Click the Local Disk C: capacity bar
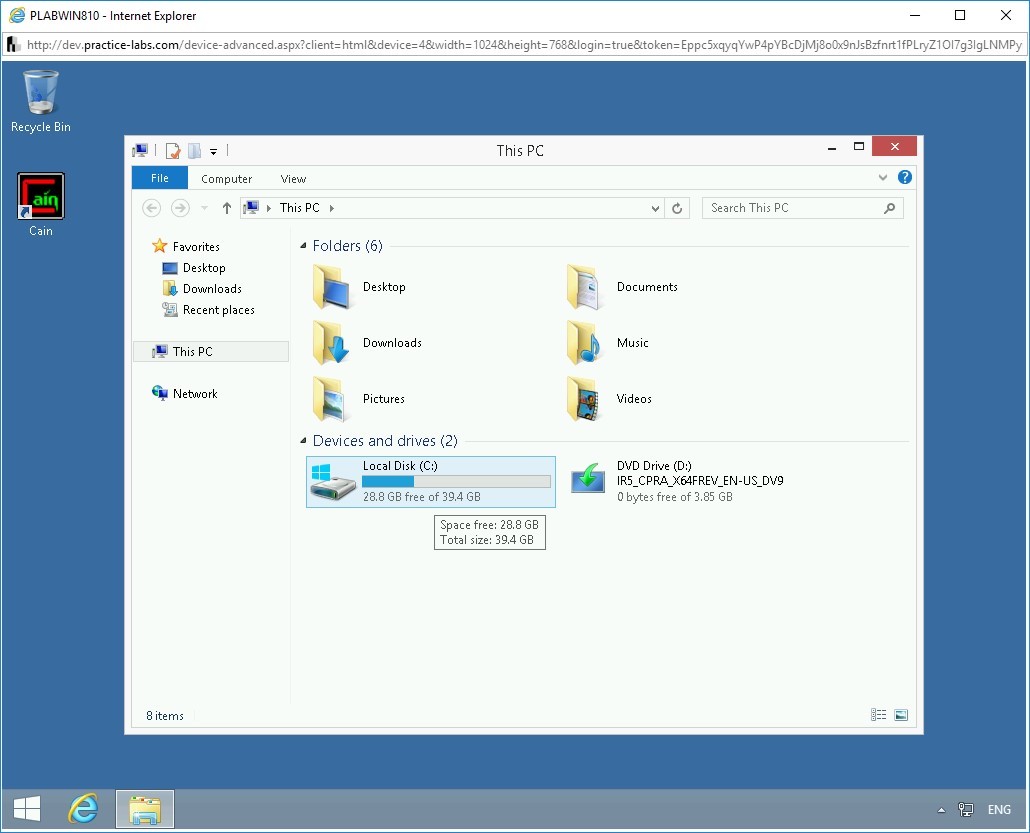 tap(455, 482)
